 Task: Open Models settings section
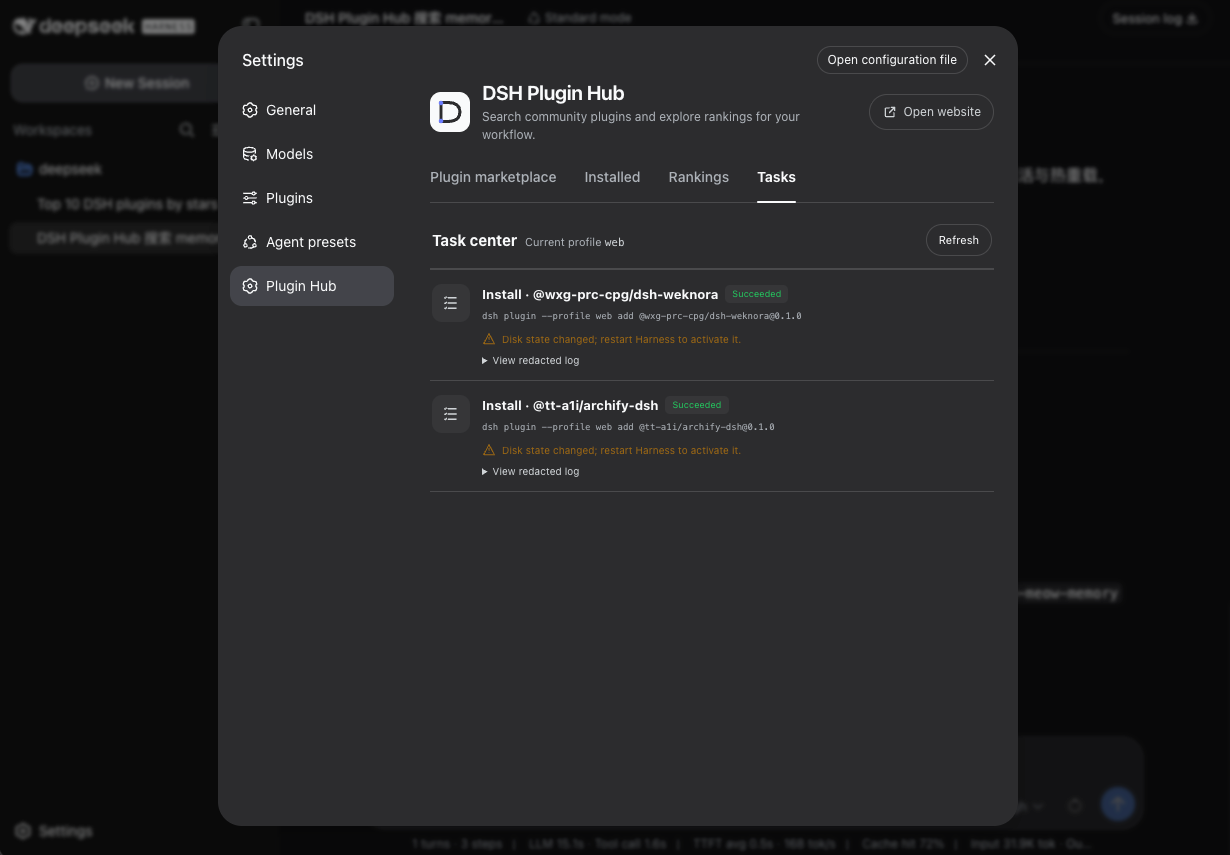(x=311, y=154)
